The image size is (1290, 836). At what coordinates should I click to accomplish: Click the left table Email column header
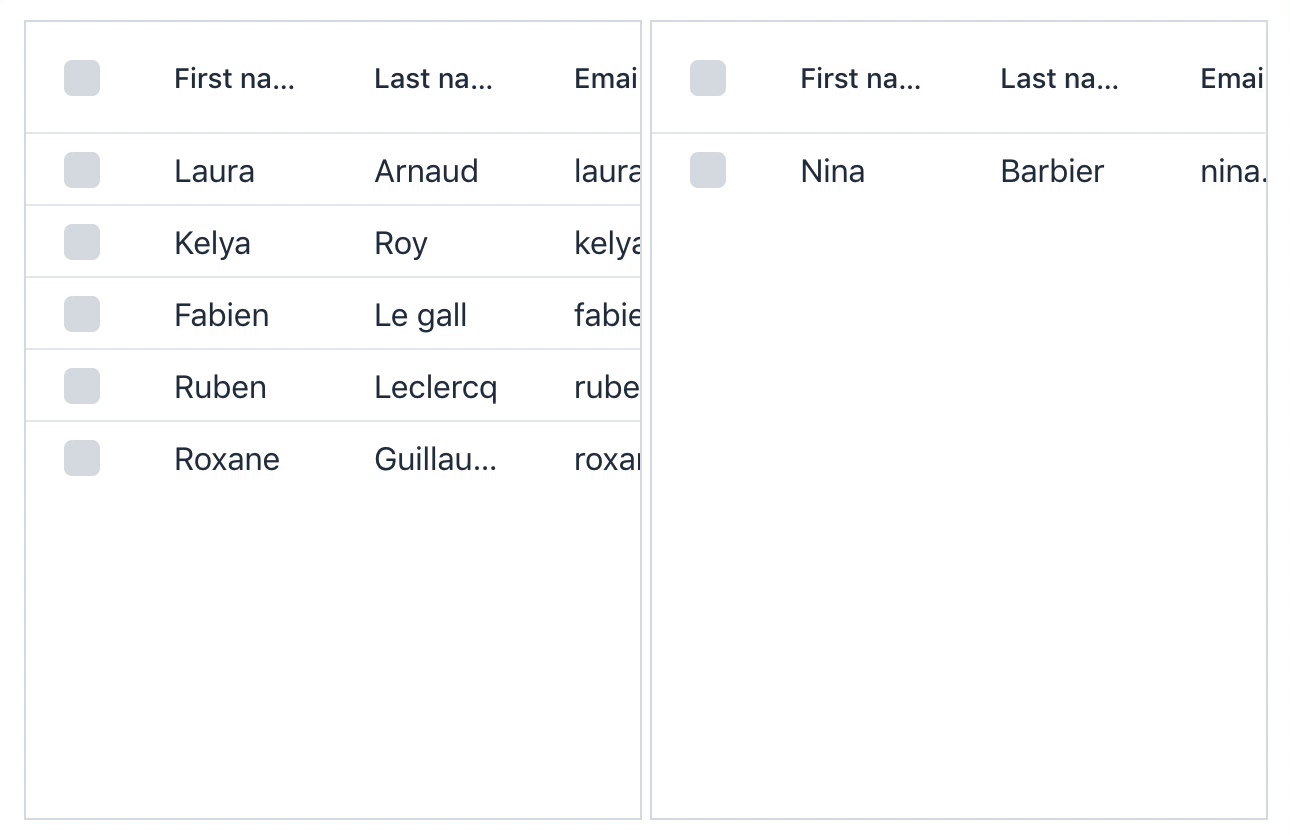[606, 79]
